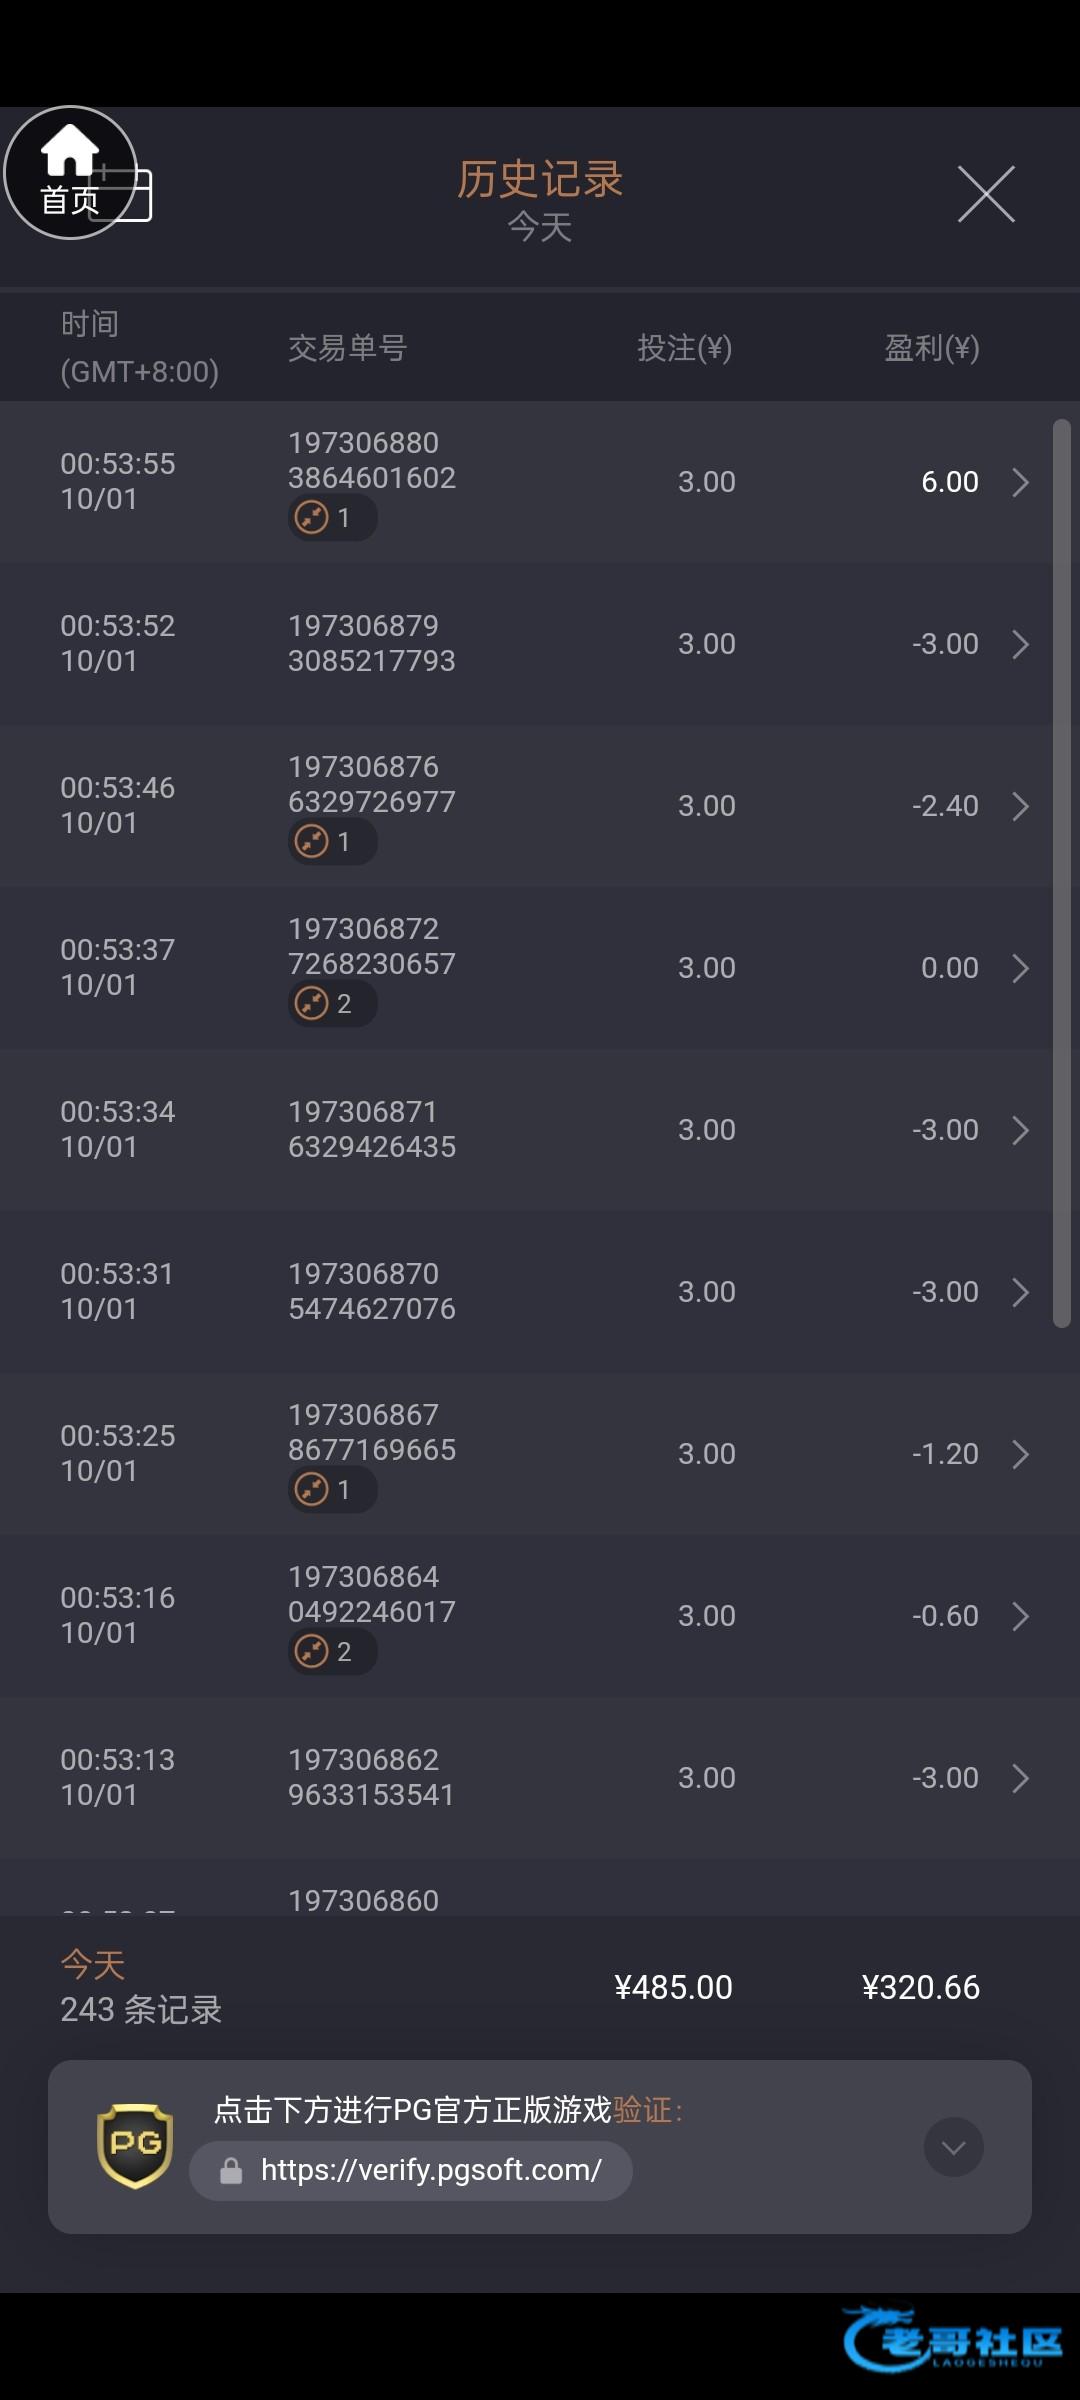Open details arrow for 00:53:52 record
Screen dimensions: 1080x2400
pyautogui.click(x=1020, y=644)
